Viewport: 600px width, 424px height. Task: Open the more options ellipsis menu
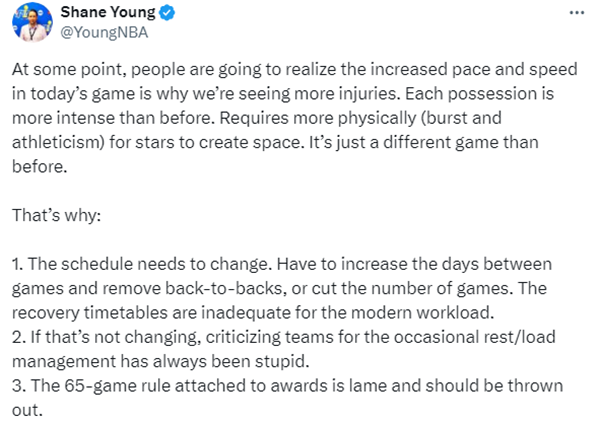(576, 13)
